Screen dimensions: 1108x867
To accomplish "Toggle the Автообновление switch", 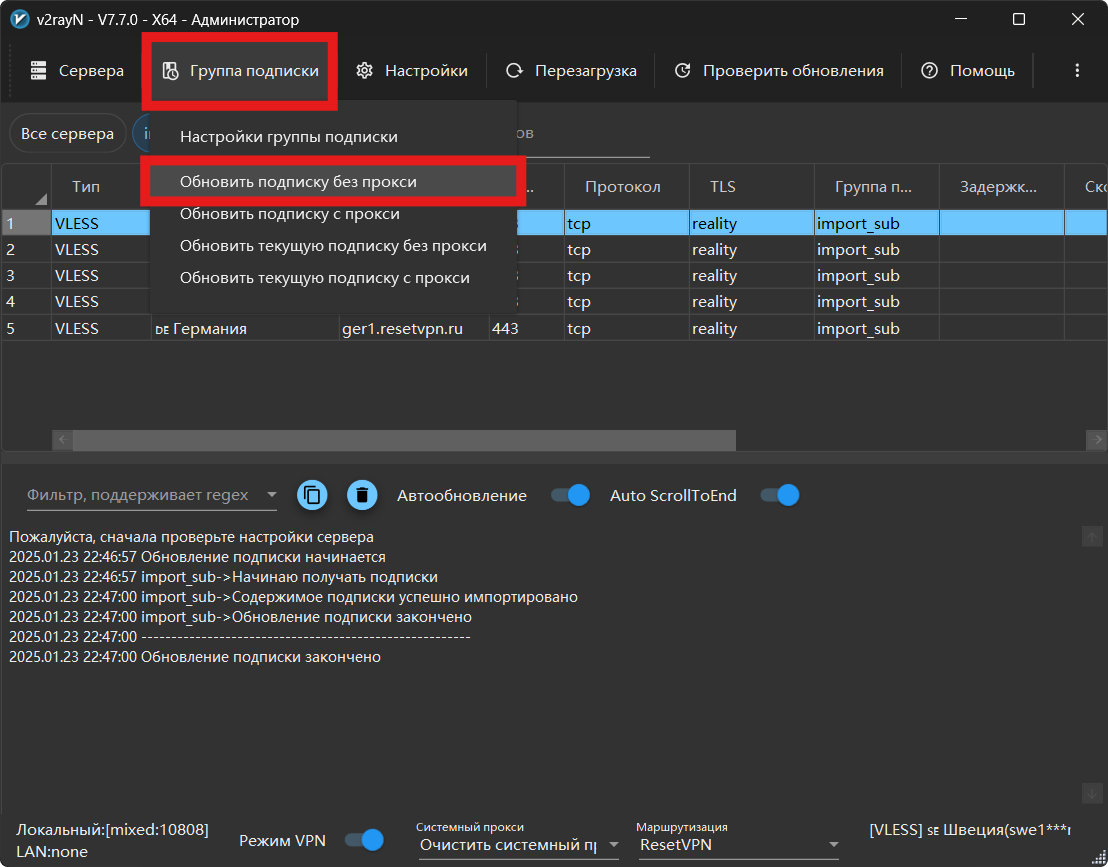I will point(570,495).
